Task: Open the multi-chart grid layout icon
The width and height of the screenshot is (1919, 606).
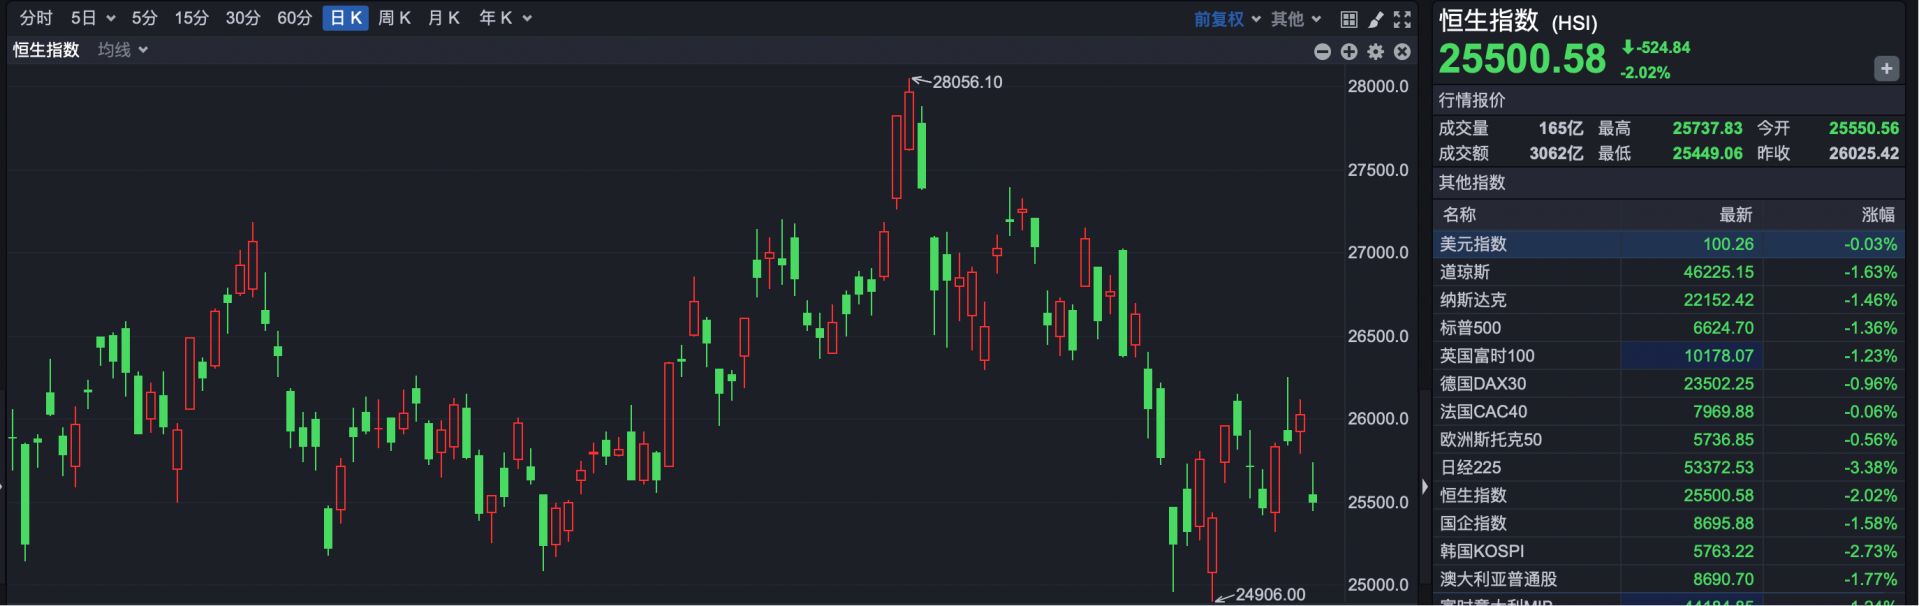Action: coord(1348,19)
